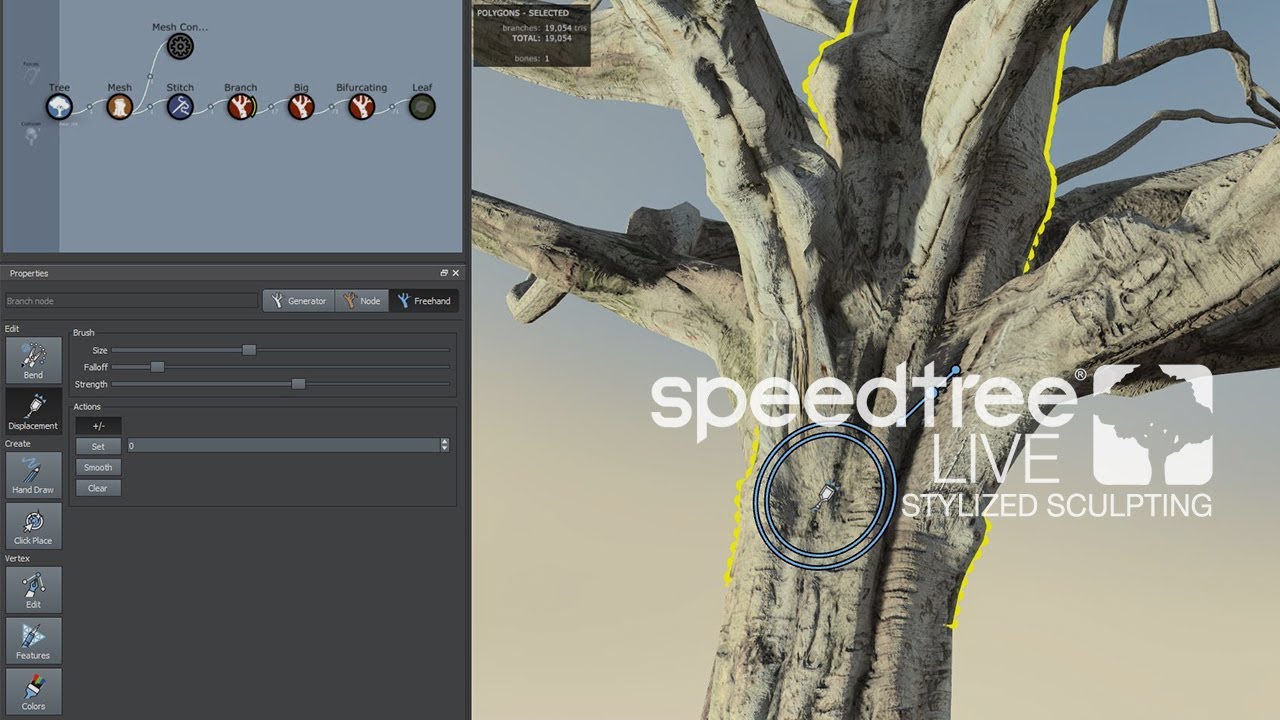Click the Smooth action button

(98, 467)
